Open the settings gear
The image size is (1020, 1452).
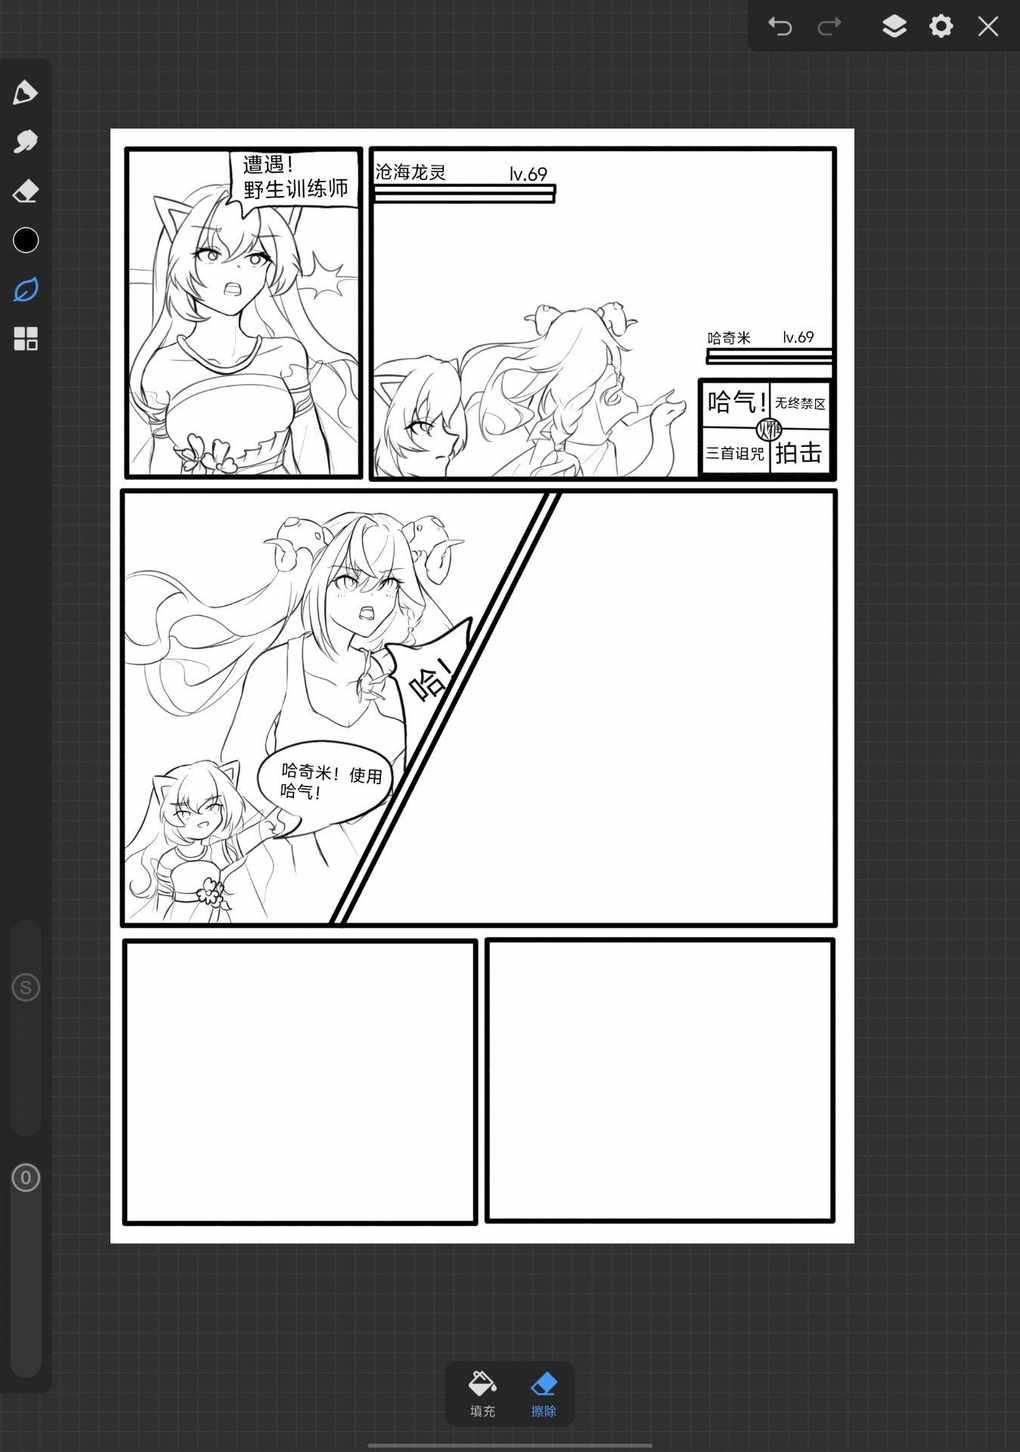pyautogui.click(x=941, y=26)
